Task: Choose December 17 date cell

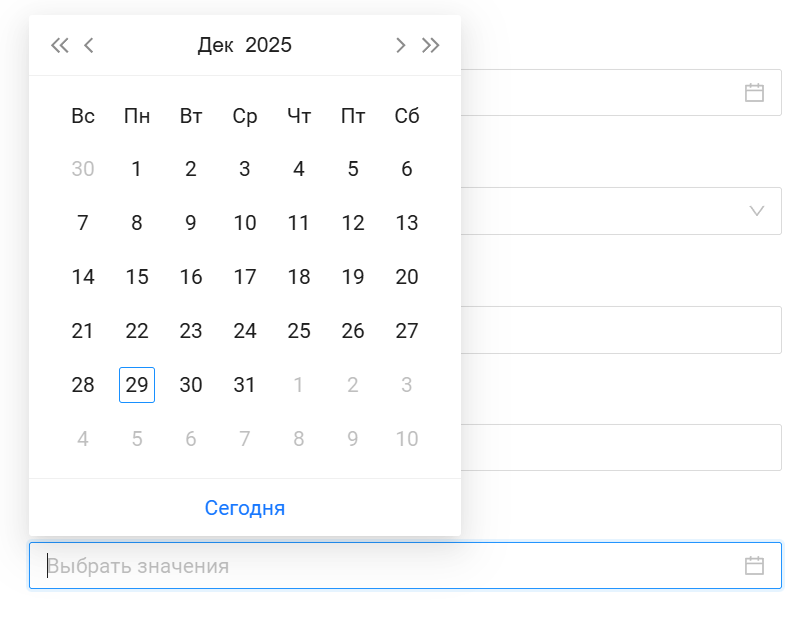Action: point(245,277)
